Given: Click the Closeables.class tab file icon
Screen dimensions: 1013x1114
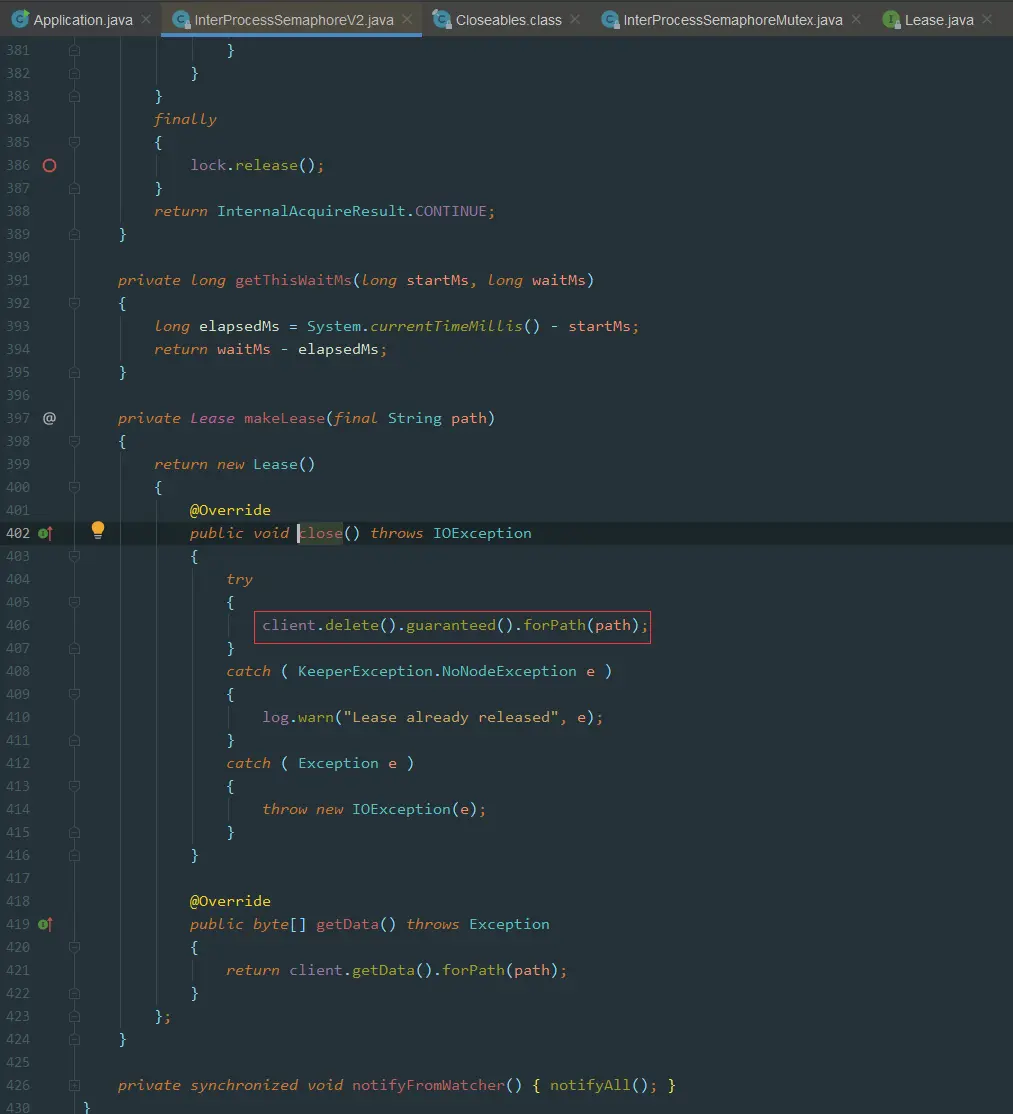Looking at the screenshot, I should [442, 19].
